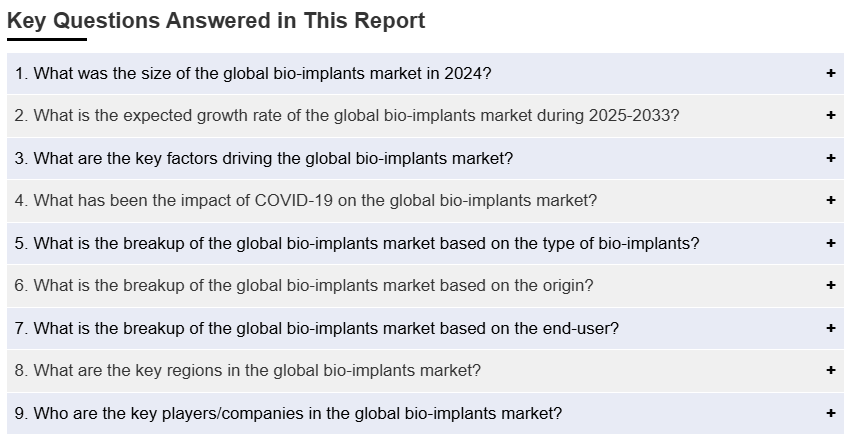The image size is (850, 441).
Task: Open the key regions question row
Action: click(x=247, y=370)
